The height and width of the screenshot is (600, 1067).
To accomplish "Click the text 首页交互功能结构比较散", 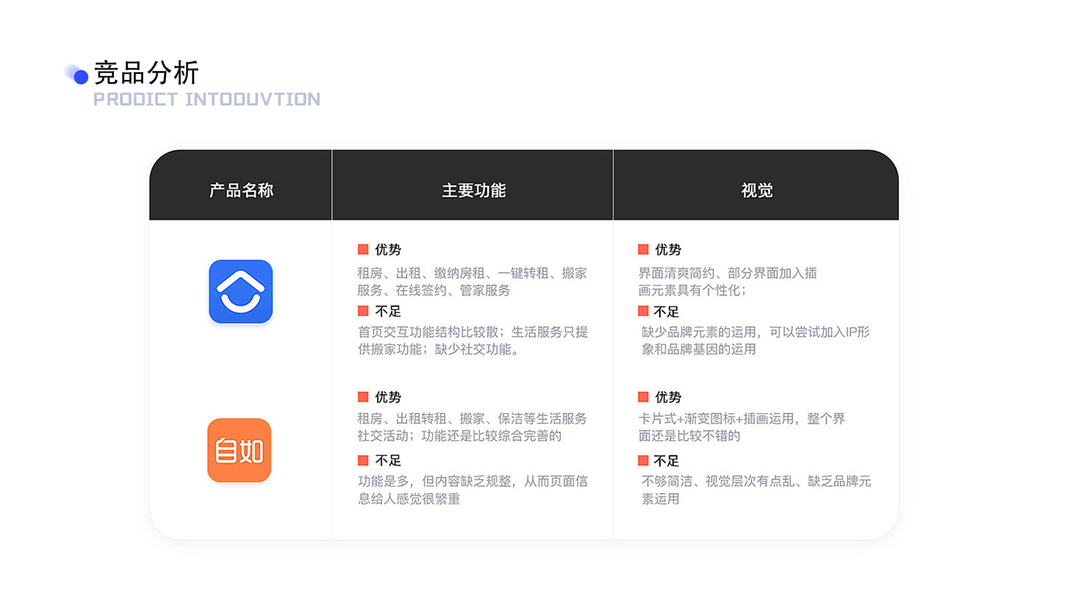I will tap(428, 332).
